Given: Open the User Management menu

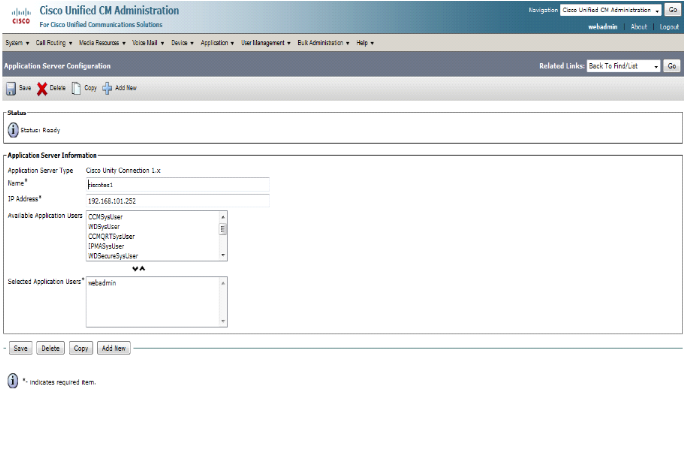Looking at the screenshot, I should tap(266, 43).
